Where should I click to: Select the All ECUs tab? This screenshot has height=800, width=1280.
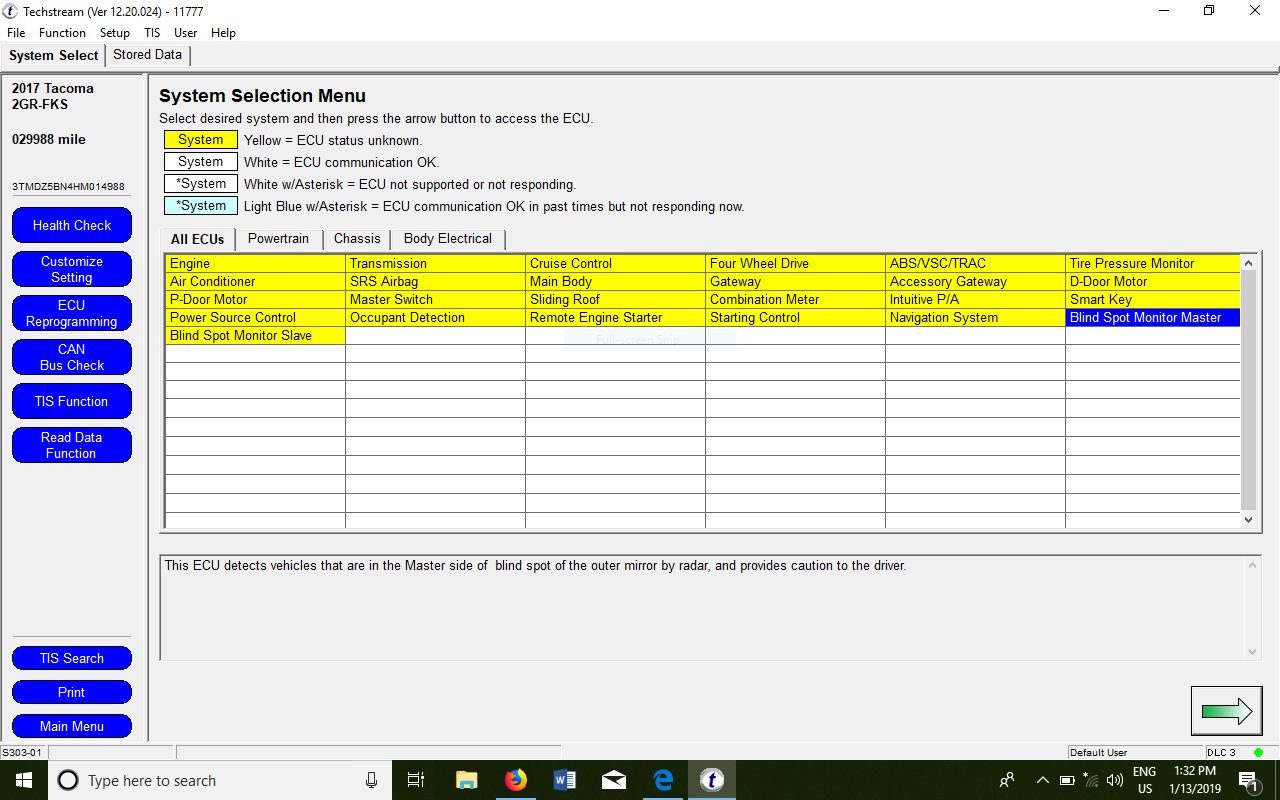198,239
